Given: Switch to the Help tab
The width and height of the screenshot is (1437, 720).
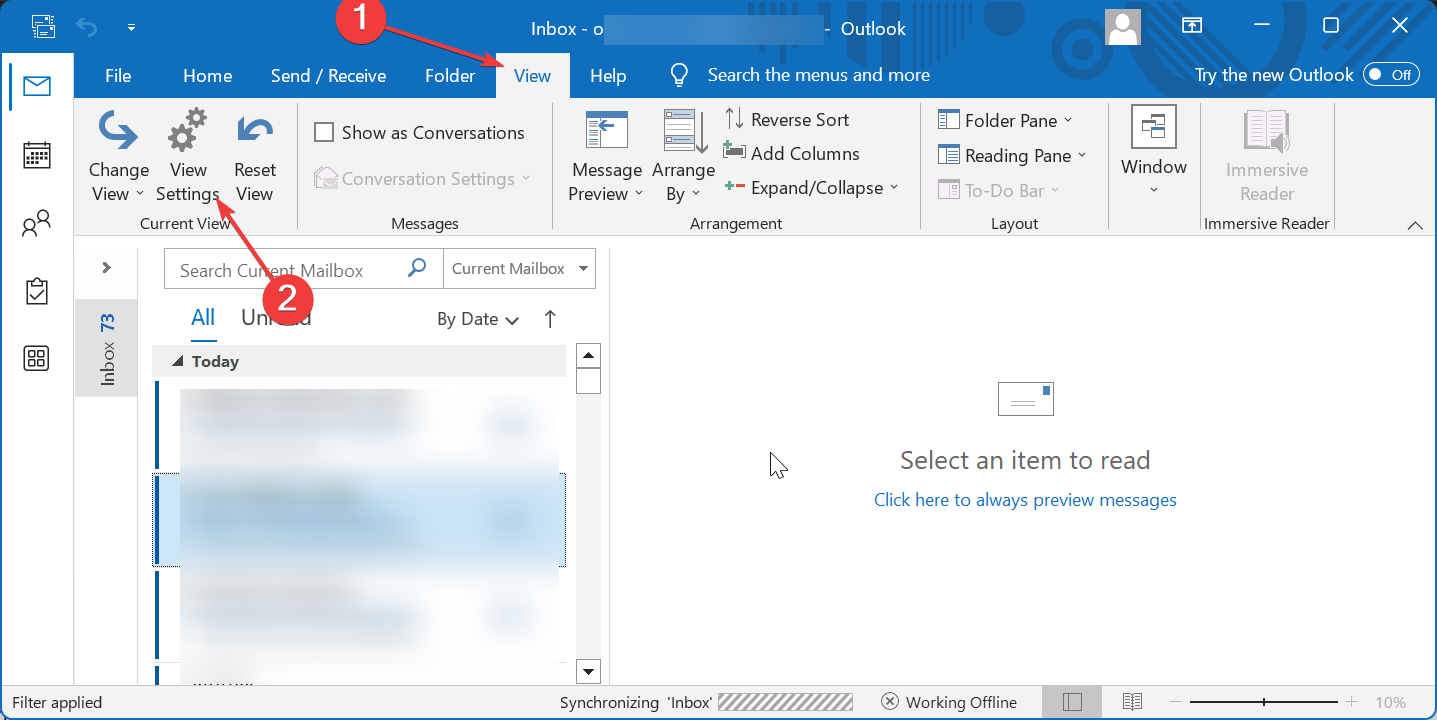Looking at the screenshot, I should [608, 76].
